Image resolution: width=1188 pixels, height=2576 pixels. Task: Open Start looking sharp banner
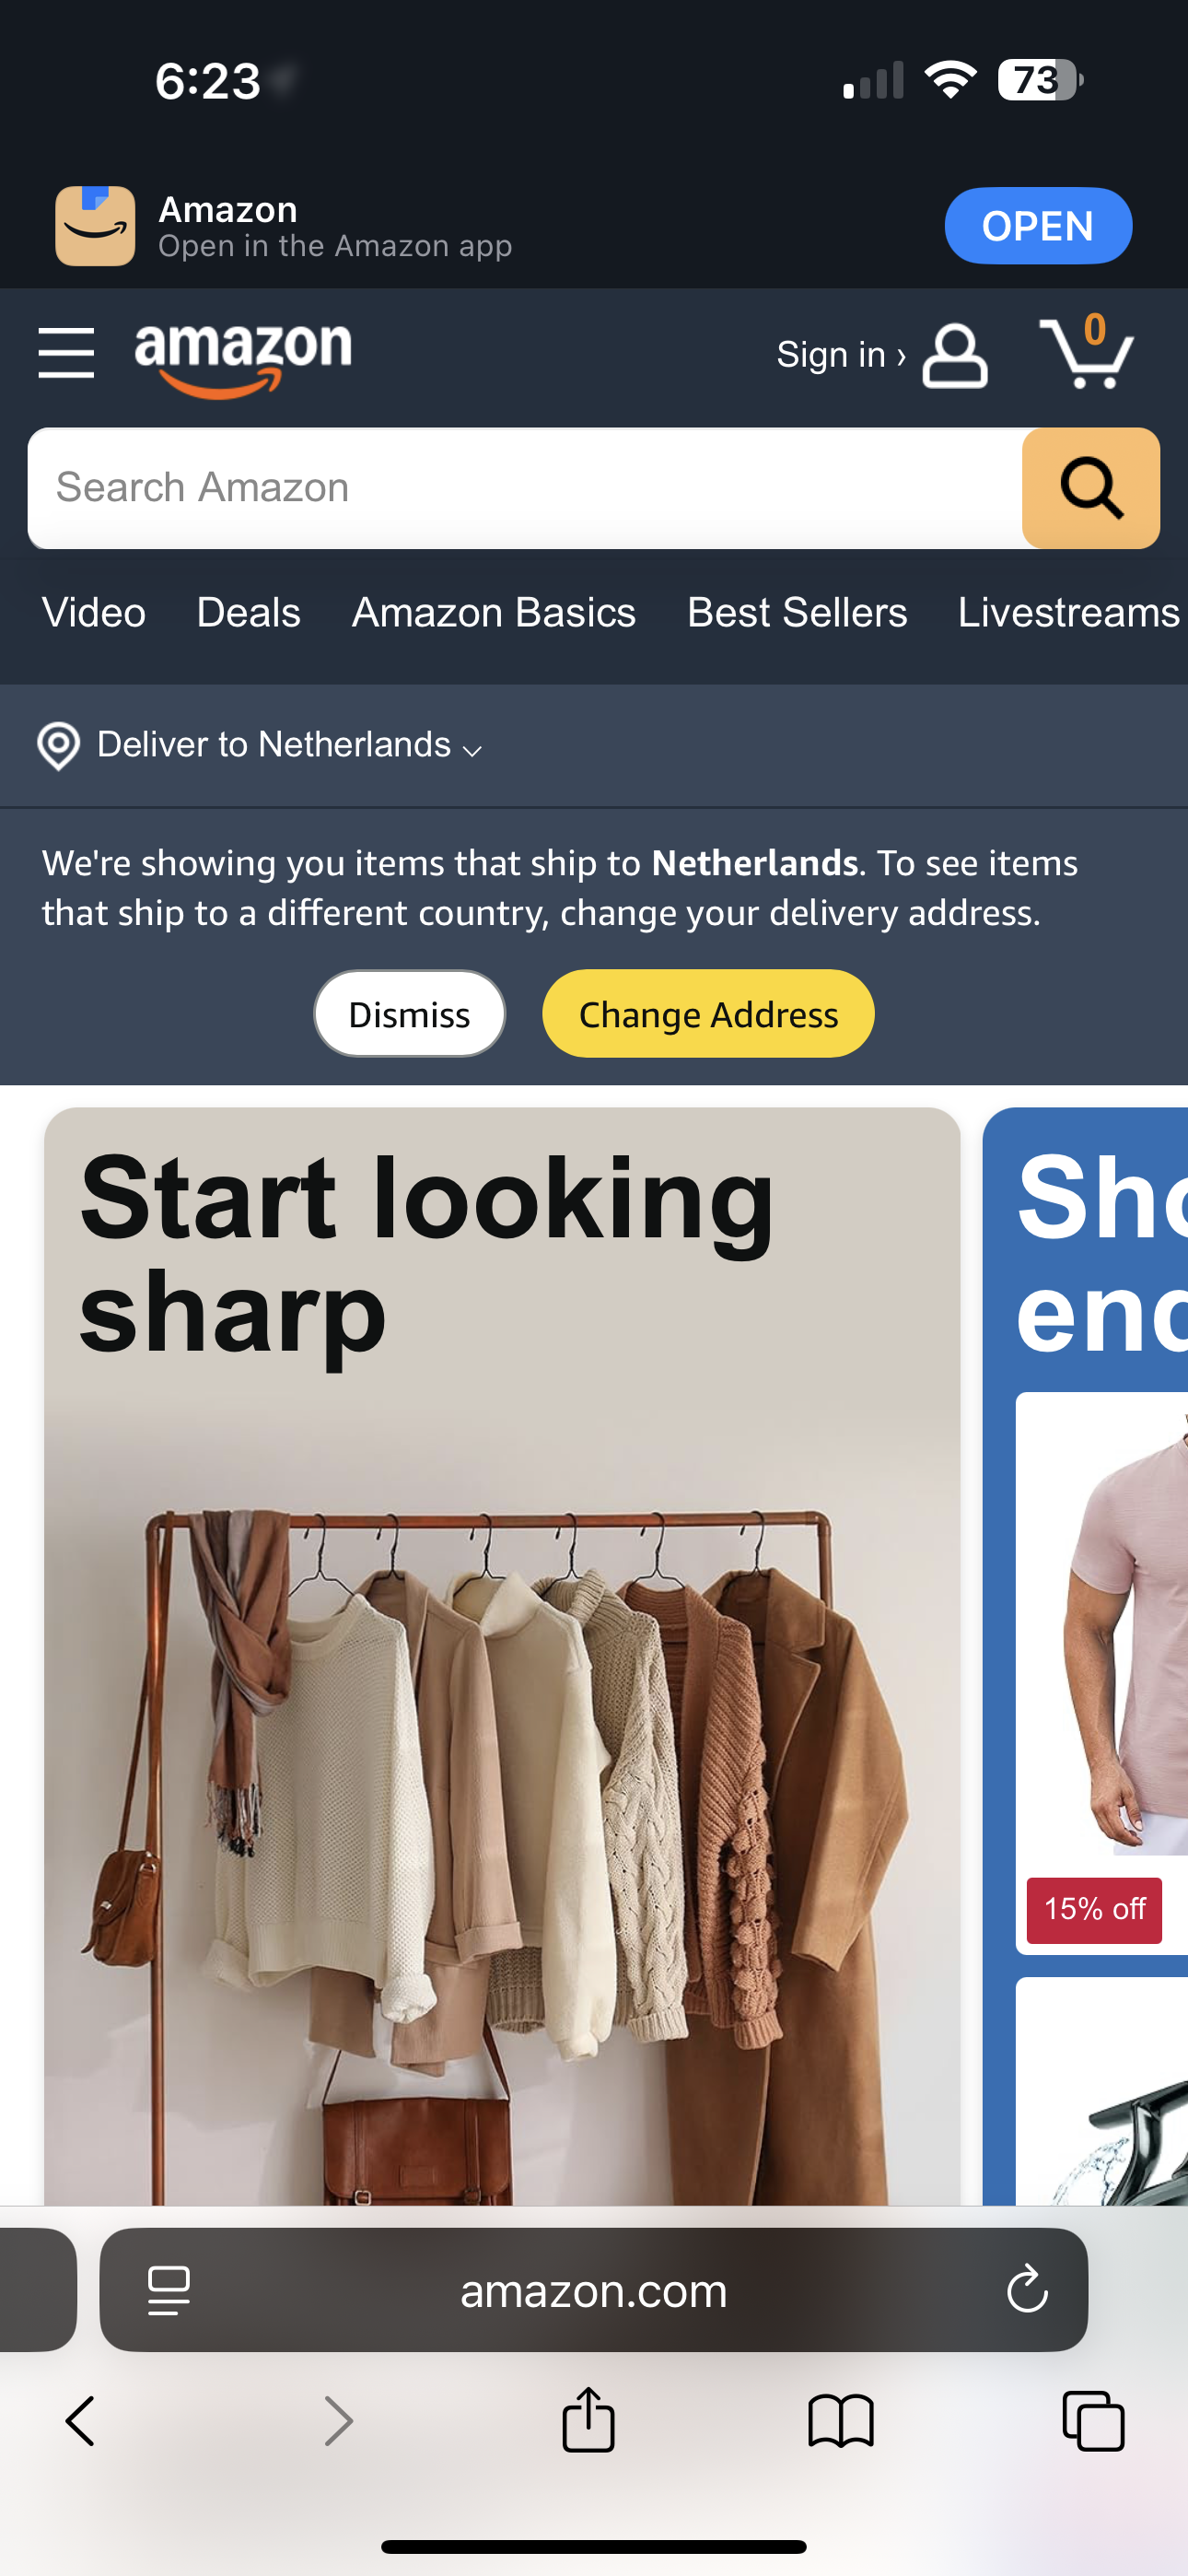502,1655
